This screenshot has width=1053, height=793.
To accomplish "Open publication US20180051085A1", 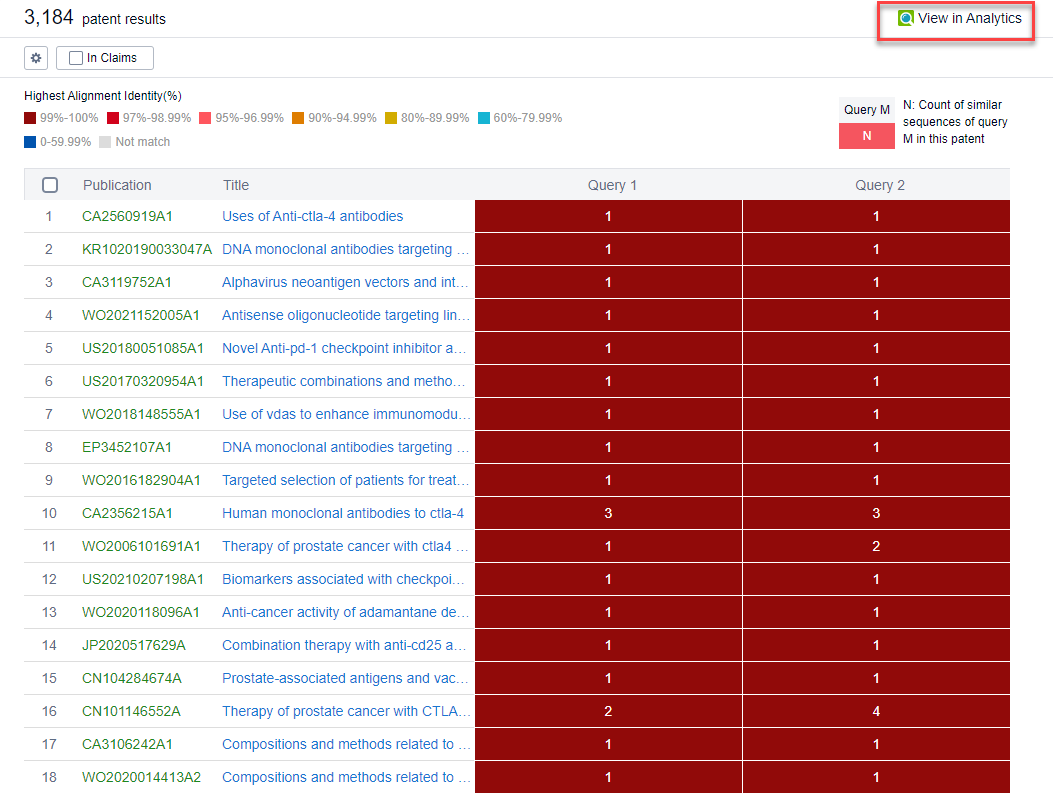I will coord(143,348).
